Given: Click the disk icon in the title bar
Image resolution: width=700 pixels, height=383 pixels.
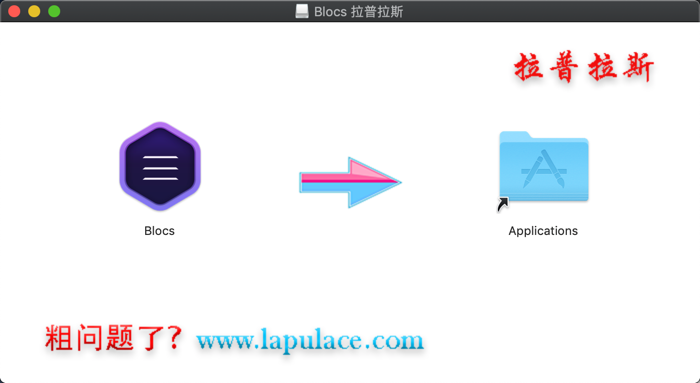Looking at the screenshot, I should (x=302, y=11).
